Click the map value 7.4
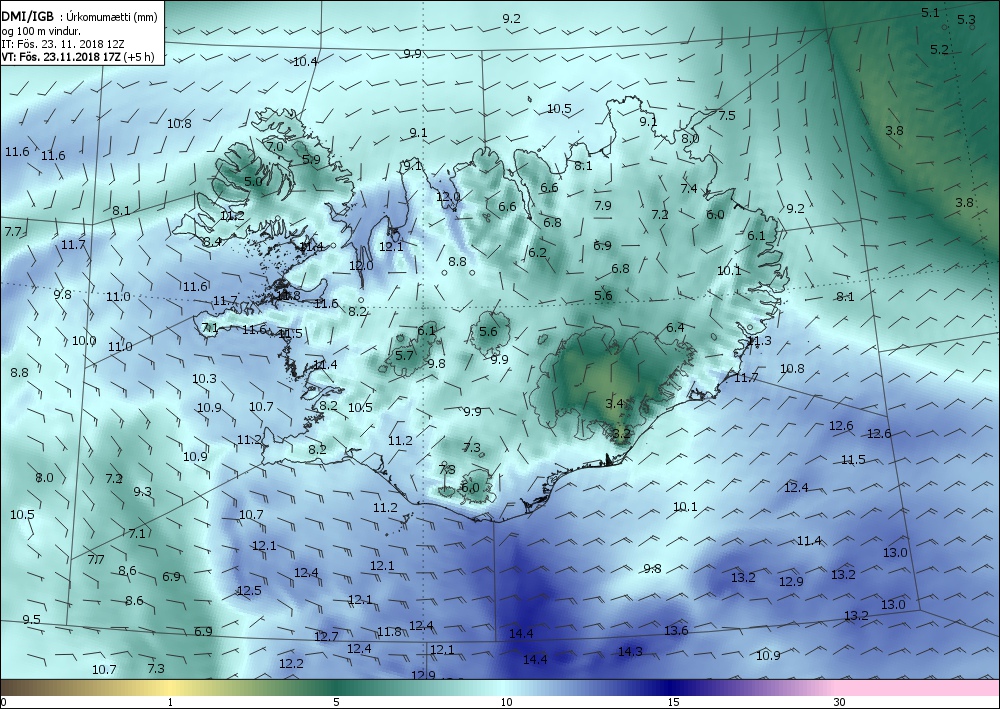Image resolution: width=1000 pixels, height=709 pixels. tap(689, 188)
